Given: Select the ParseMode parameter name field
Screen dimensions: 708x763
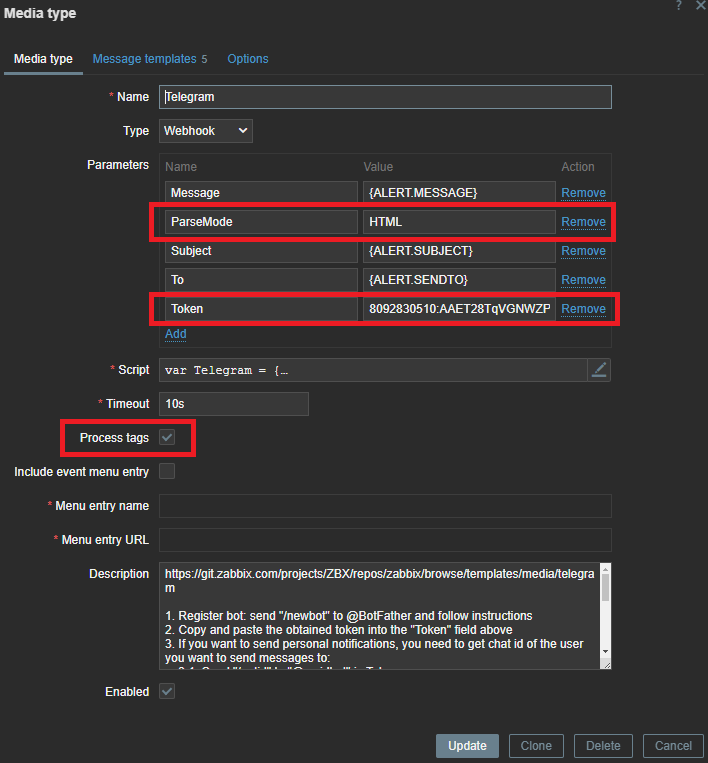Looking at the screenshot, I should point(261,222).
